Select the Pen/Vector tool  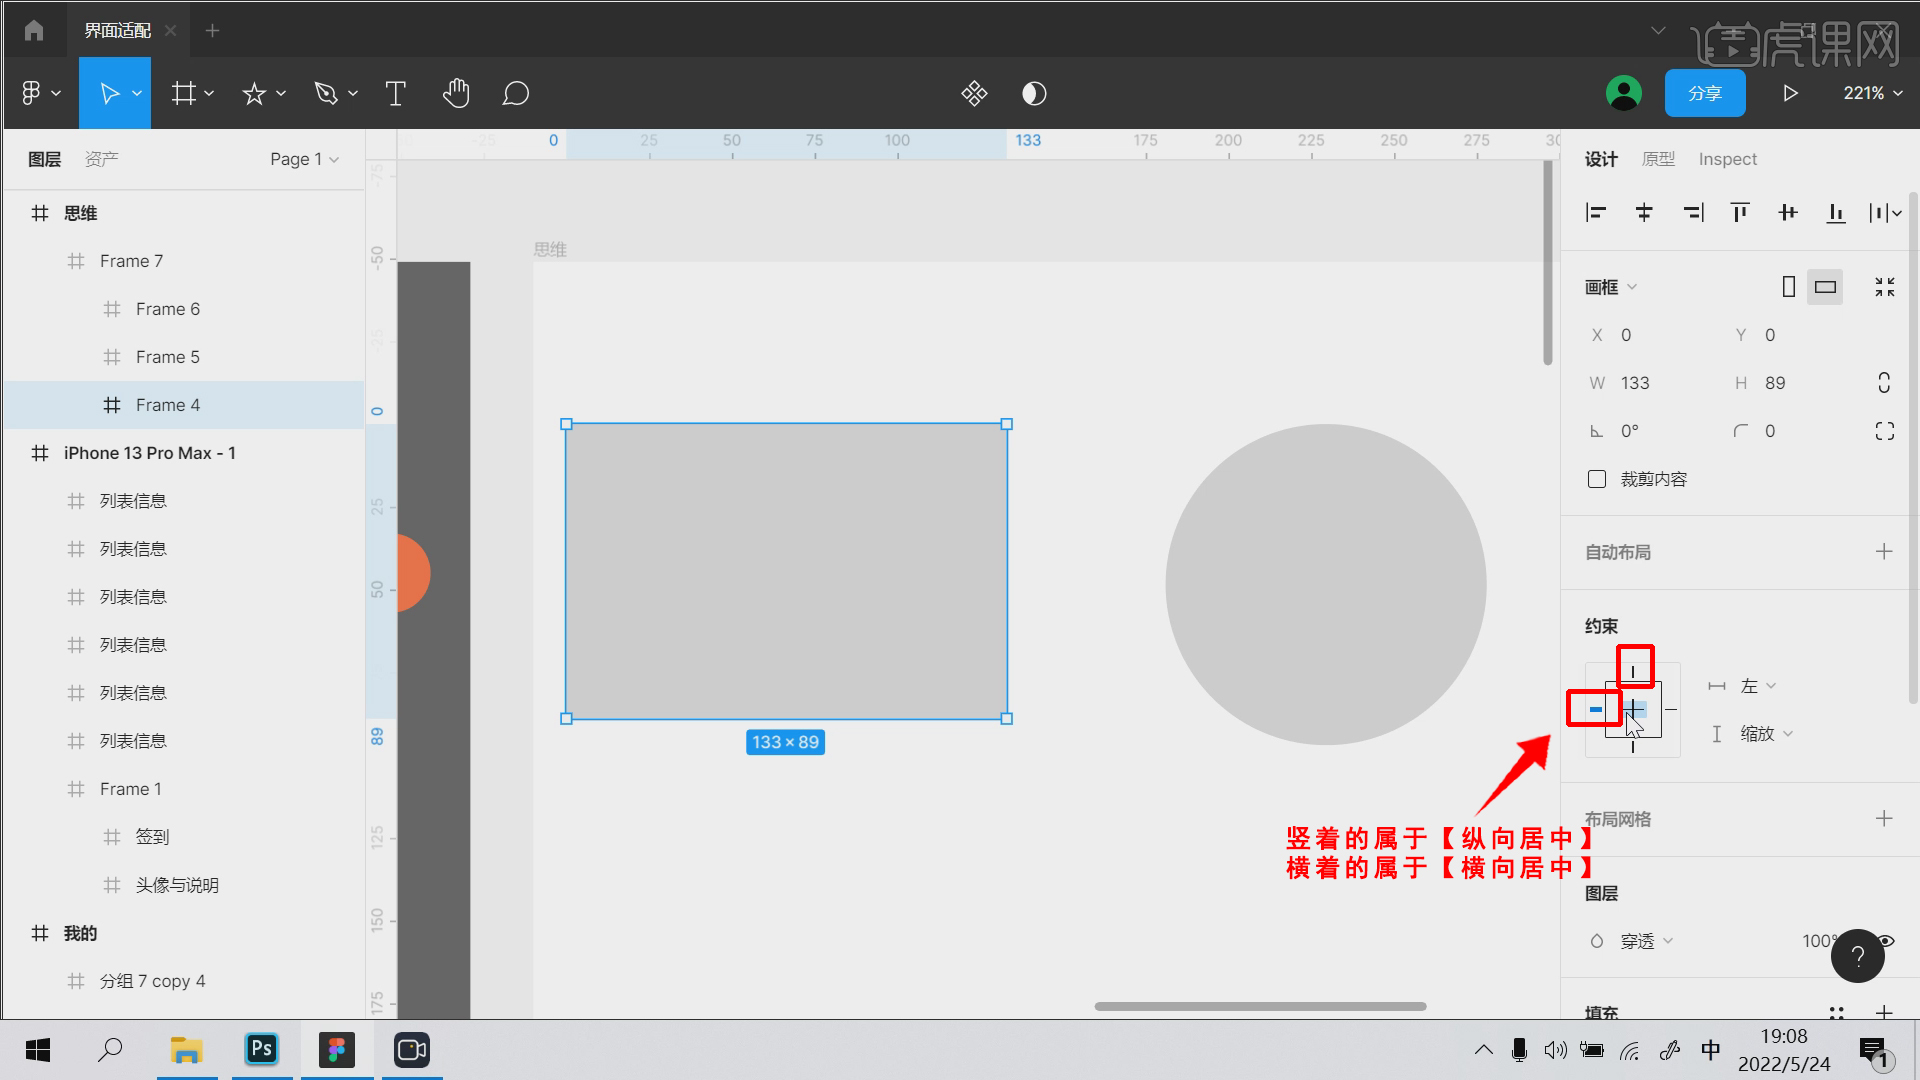[x=327, y=92]
